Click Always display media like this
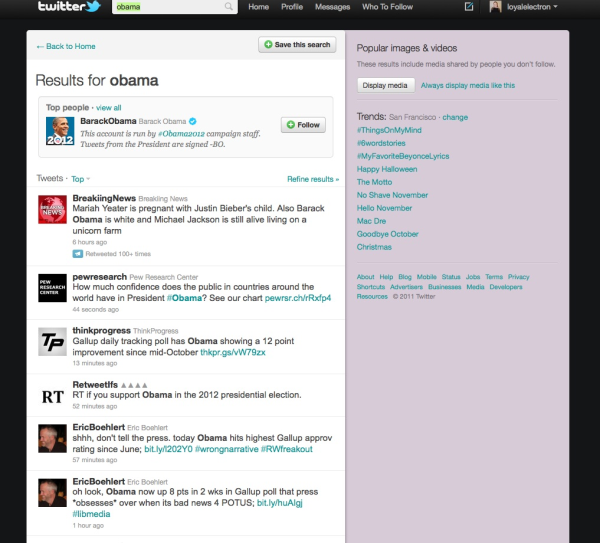The height and width of the screenshot is (543, 600). 468,86
